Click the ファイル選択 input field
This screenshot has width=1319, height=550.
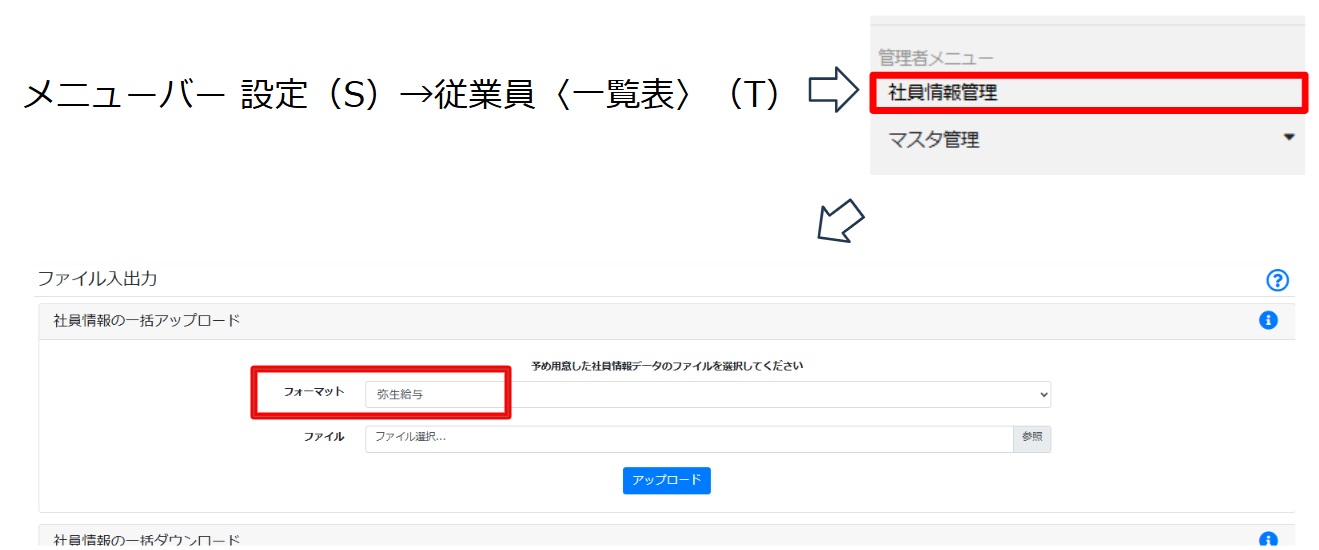689,437
